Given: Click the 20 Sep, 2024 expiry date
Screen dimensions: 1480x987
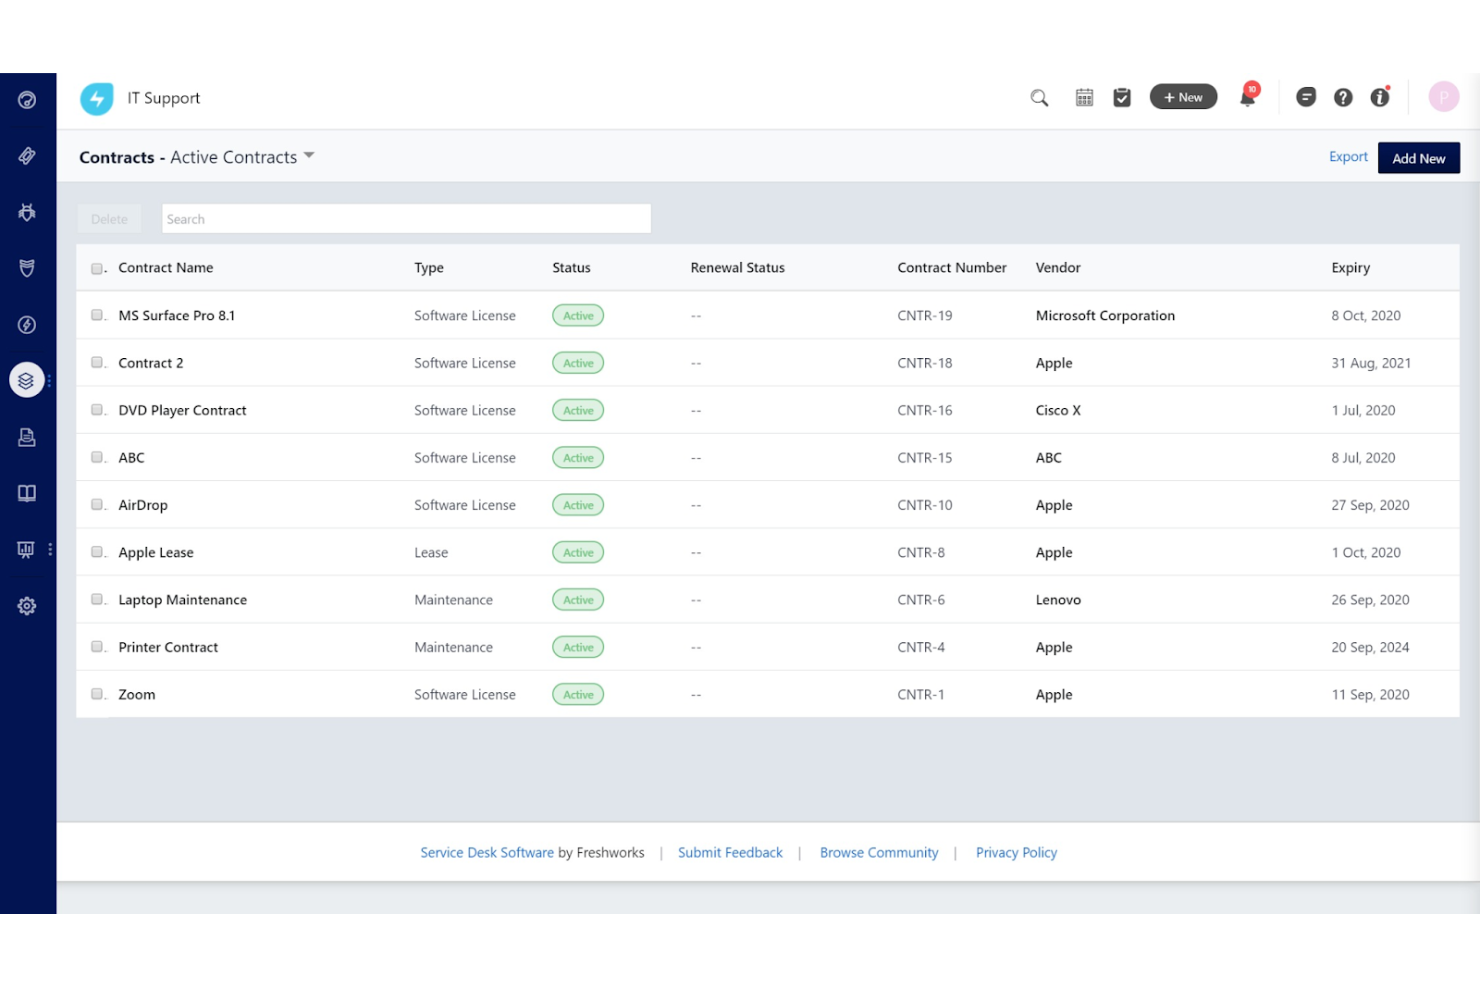Looking at the screenshot, I should point(1370,647).
